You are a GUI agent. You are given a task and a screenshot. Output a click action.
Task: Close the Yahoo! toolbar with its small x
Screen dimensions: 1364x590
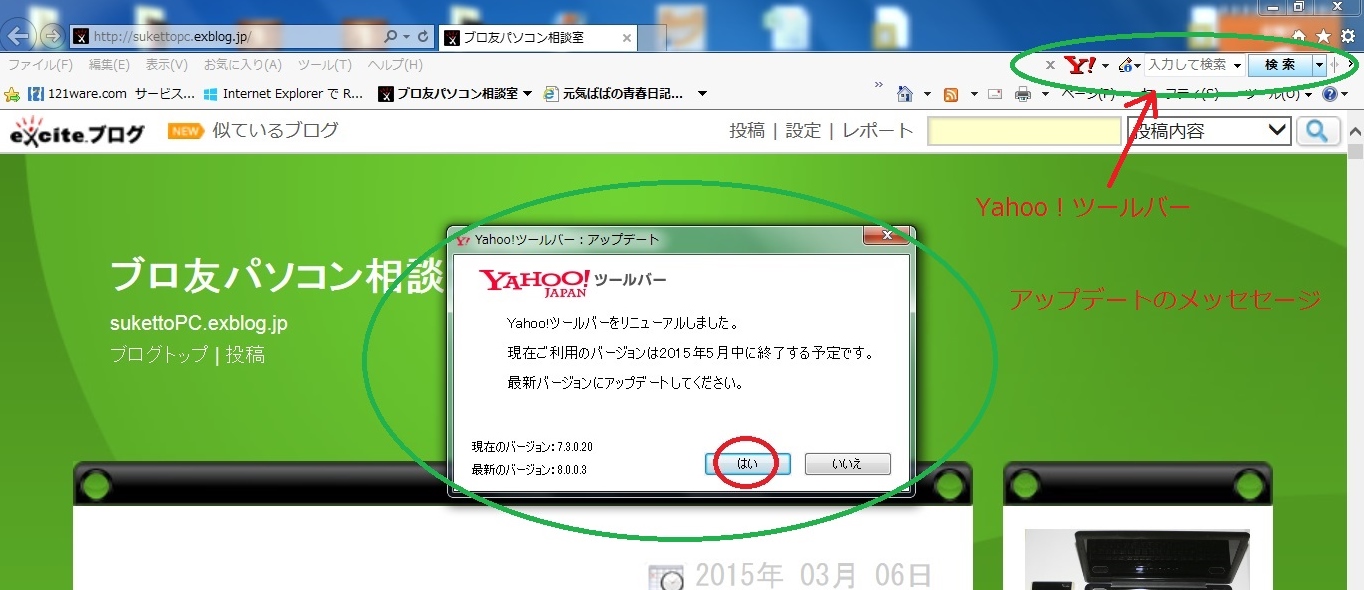tap(1050, 65)
